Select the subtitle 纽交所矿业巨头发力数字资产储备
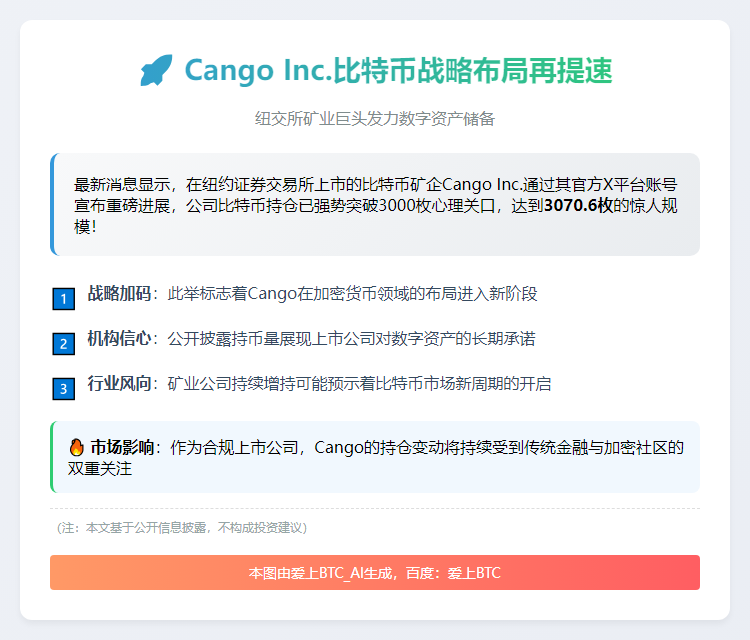The image size is (750, 640). pyautogui.click(x=375, y=119)
